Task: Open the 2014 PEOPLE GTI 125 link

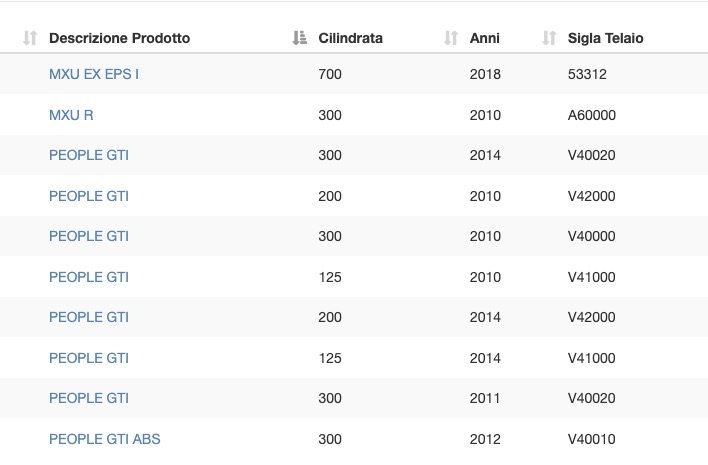Action: (x=89, y=358)
